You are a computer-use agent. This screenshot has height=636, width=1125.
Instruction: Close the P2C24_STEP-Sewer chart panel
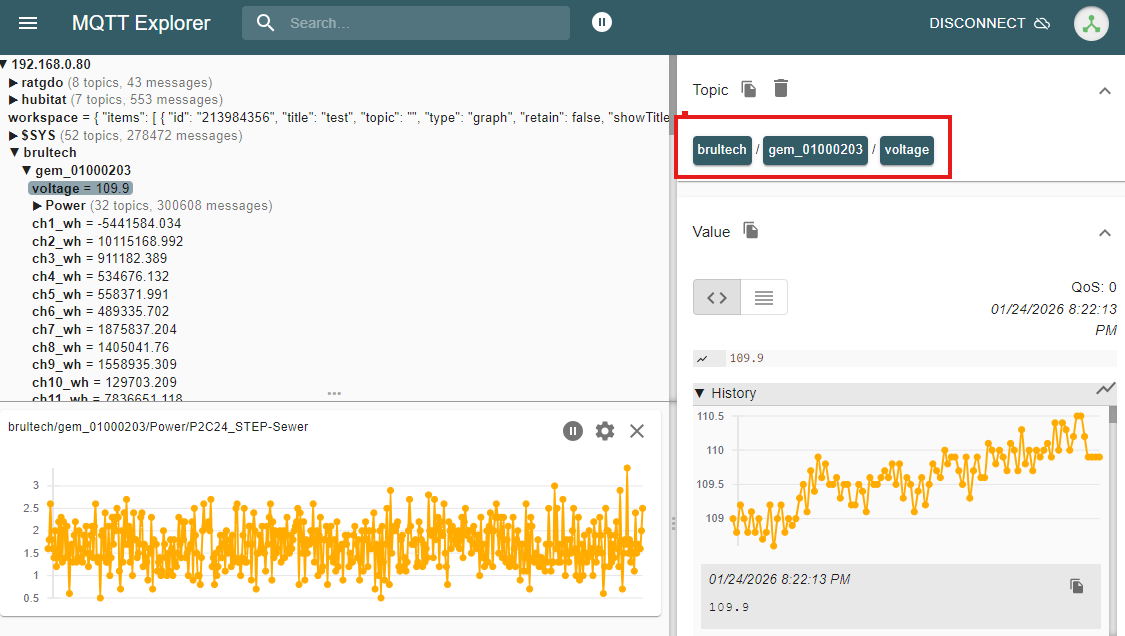(x=637, y=430)
